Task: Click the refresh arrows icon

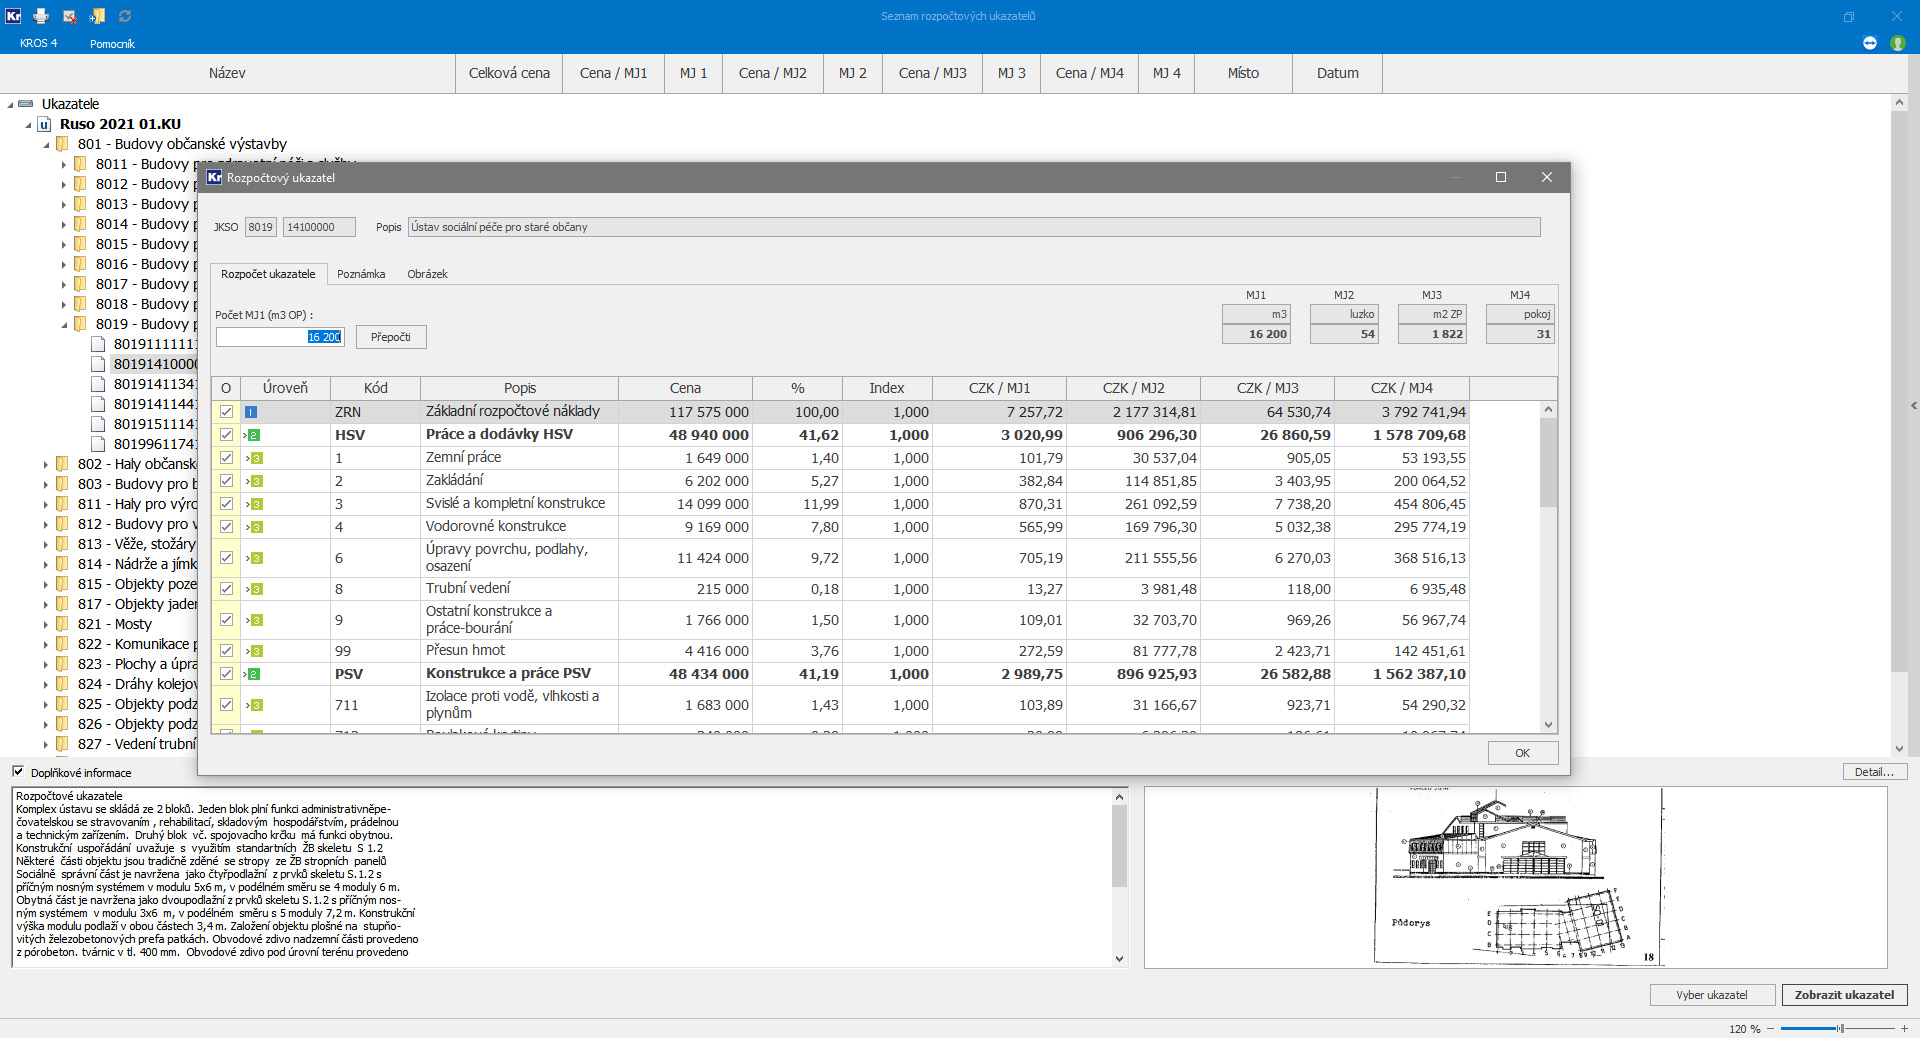Action: (x=125, y=16)
